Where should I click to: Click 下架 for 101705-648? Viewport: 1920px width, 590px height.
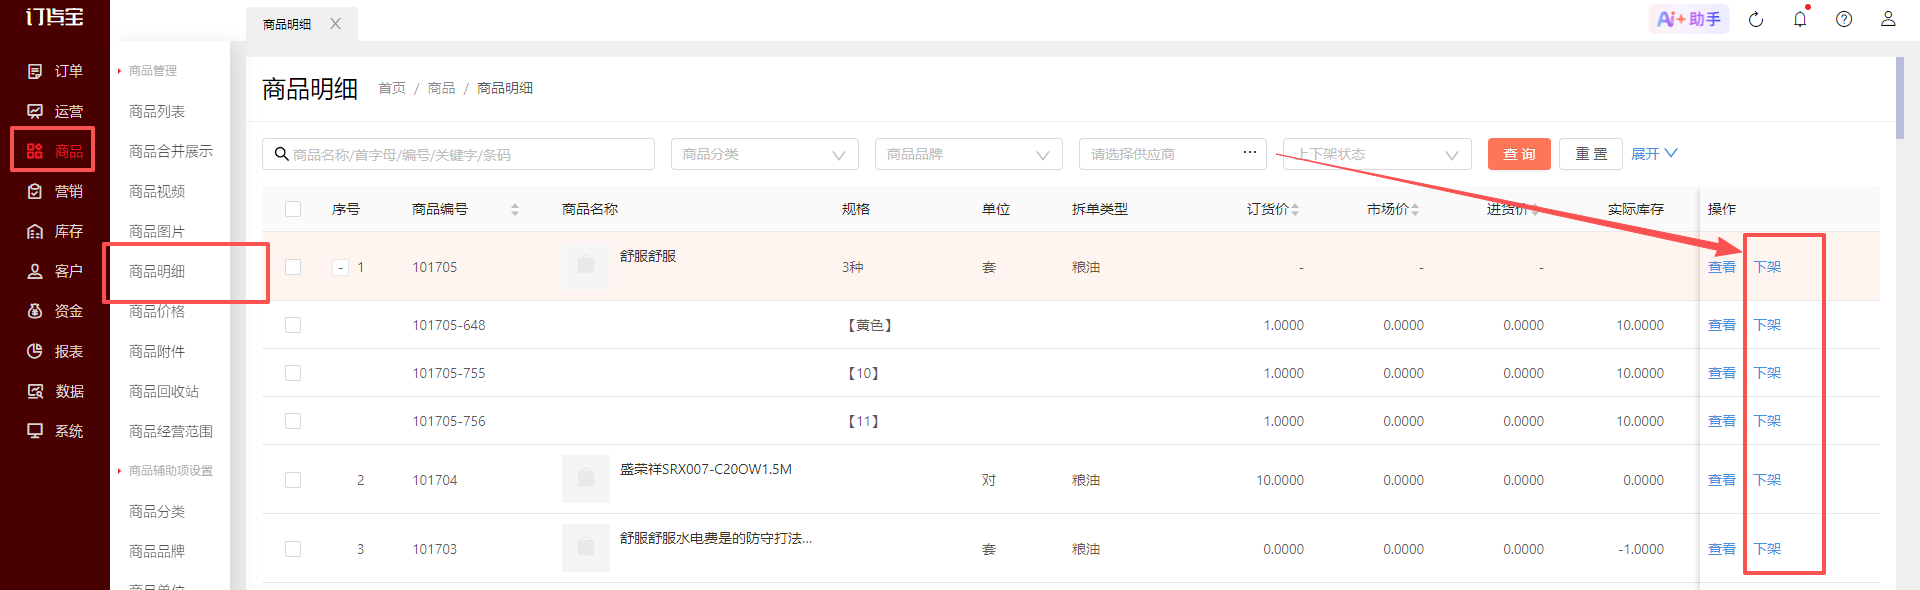pyautogui.click(x=1768, y=325)
